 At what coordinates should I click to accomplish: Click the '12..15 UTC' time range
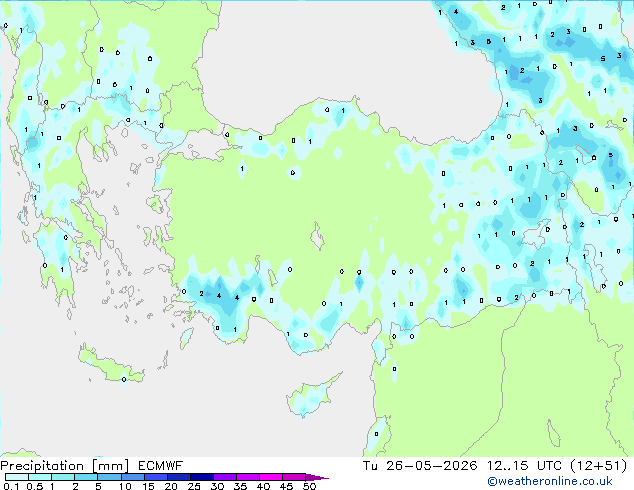pyautogui.click(x=524, y=466)
